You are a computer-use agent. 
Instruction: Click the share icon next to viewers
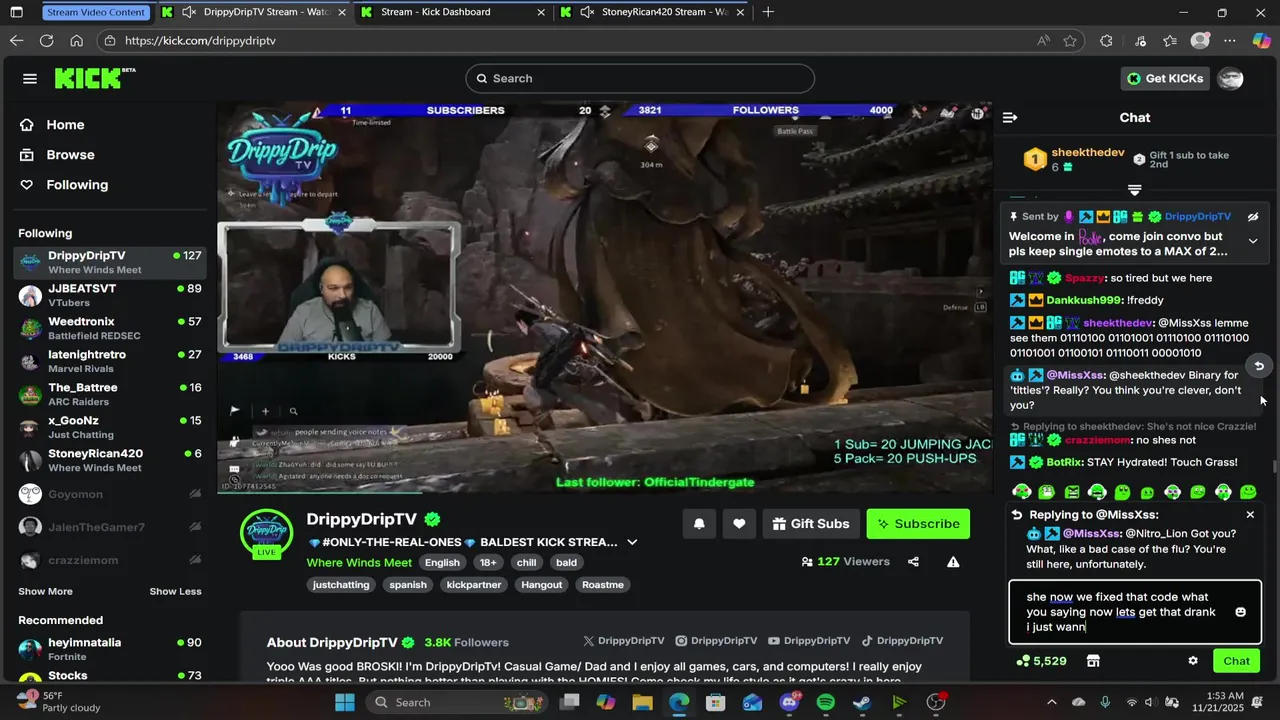click(x=913, y=562)
